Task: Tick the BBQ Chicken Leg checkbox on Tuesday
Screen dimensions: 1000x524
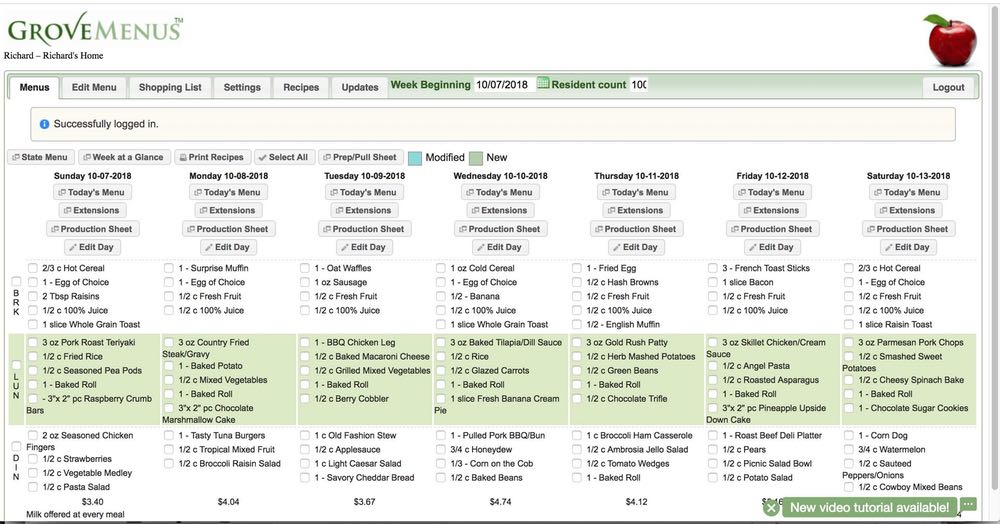Action: click(x=305, y=342)
